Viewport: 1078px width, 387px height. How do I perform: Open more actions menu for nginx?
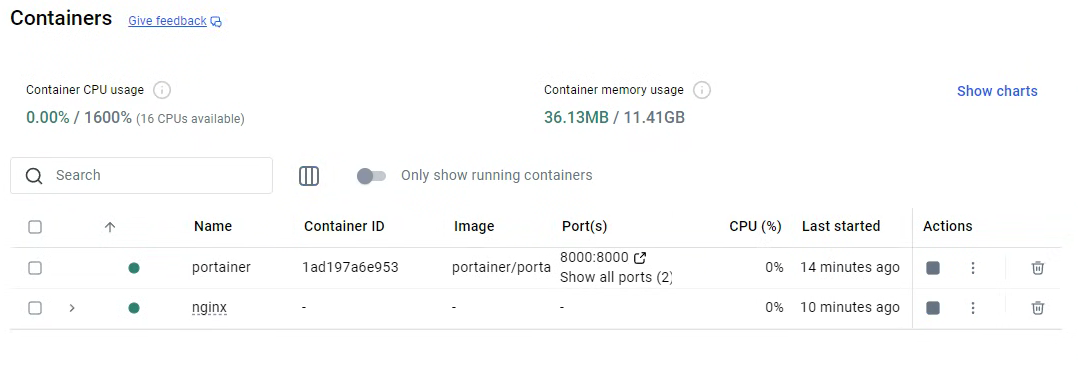(973, 308)
